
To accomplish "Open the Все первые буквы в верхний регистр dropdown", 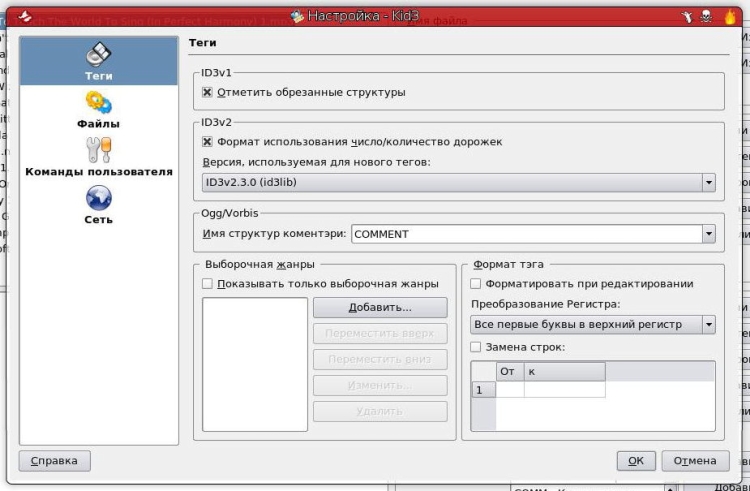I will coord(593,324).
